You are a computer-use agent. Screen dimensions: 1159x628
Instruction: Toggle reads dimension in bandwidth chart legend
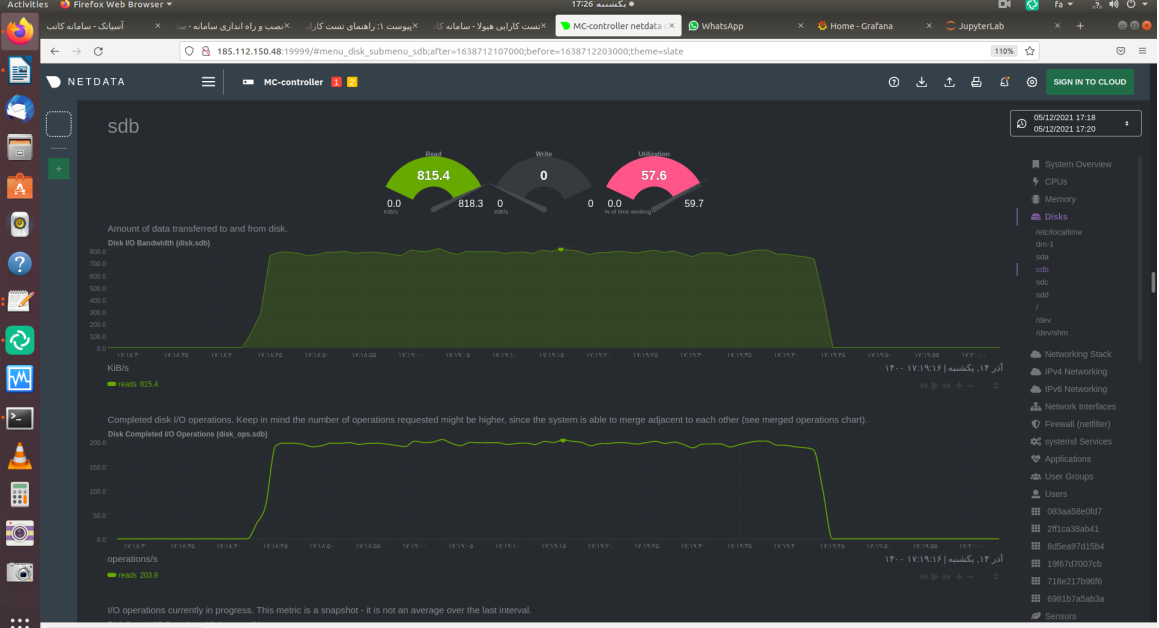tap(133, 384)
